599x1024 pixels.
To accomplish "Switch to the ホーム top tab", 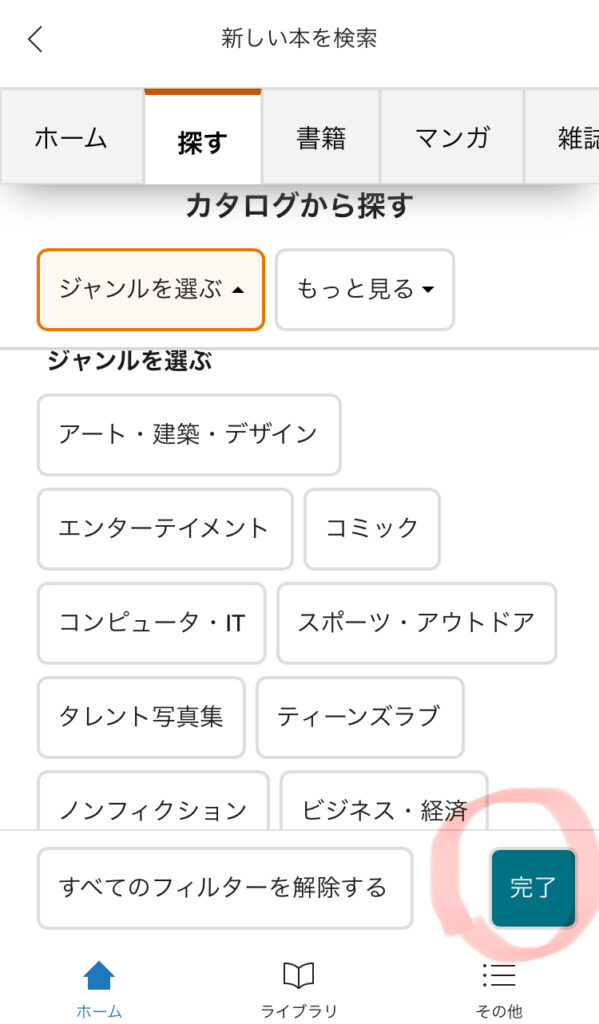I will coord(72,137).
